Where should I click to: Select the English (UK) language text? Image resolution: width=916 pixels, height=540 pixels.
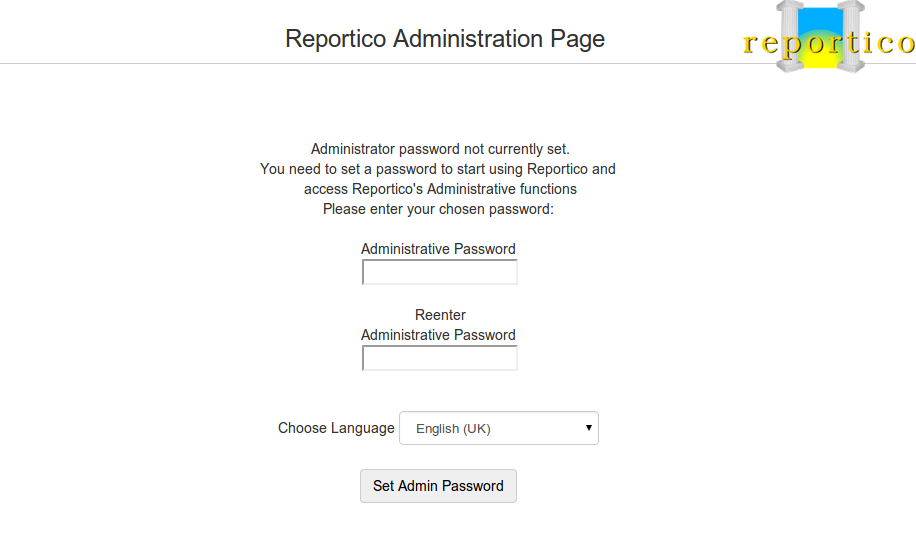tap(453, 429)
